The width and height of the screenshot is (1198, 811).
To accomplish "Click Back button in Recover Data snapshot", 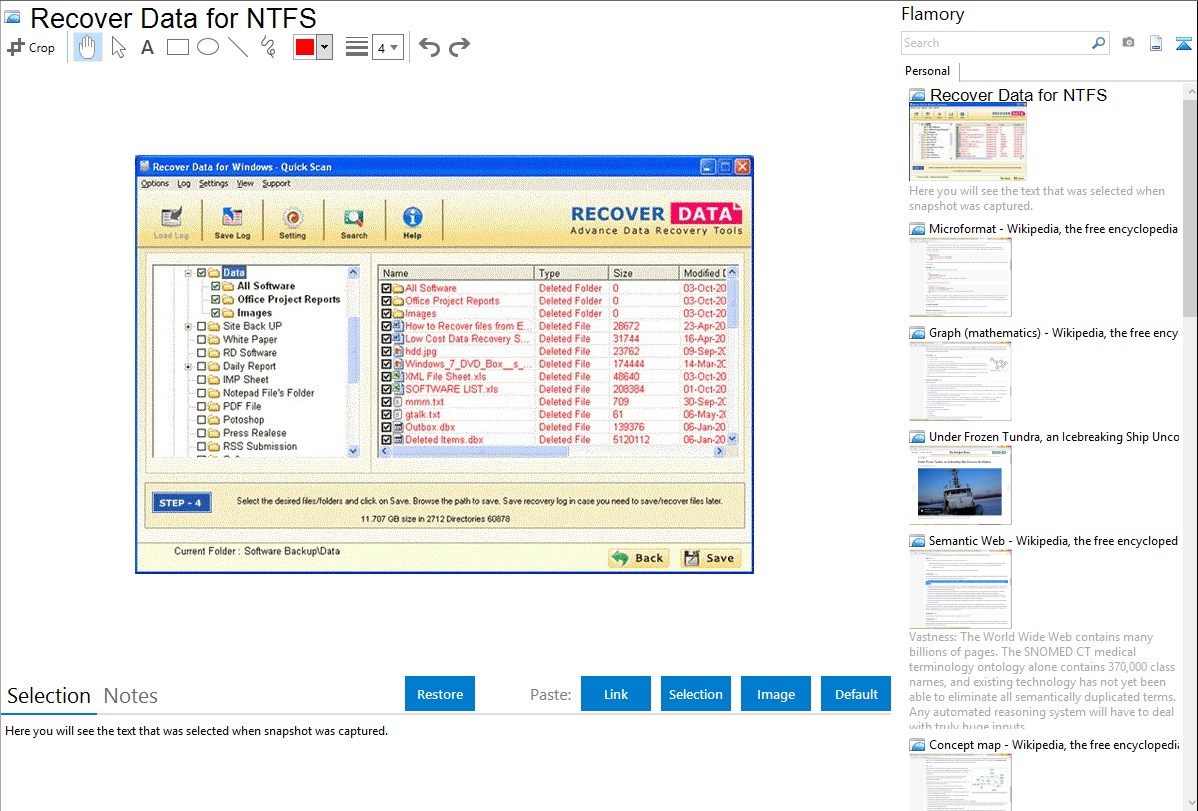I will (639, 558).
